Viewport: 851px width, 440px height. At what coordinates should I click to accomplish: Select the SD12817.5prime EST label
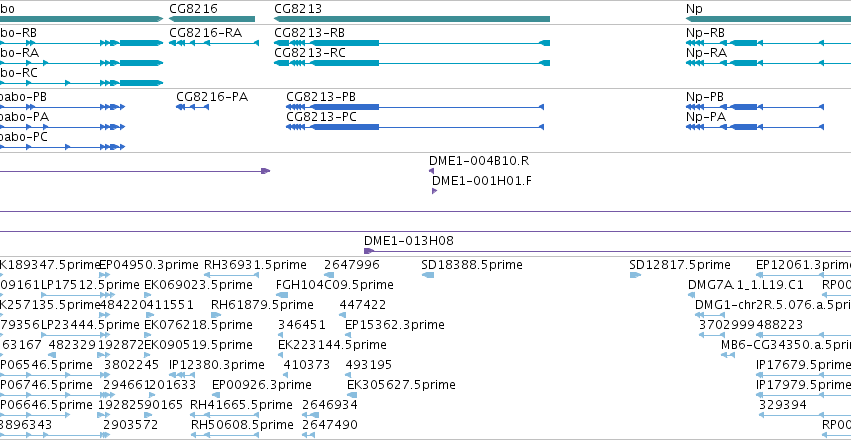coord(679,265)
